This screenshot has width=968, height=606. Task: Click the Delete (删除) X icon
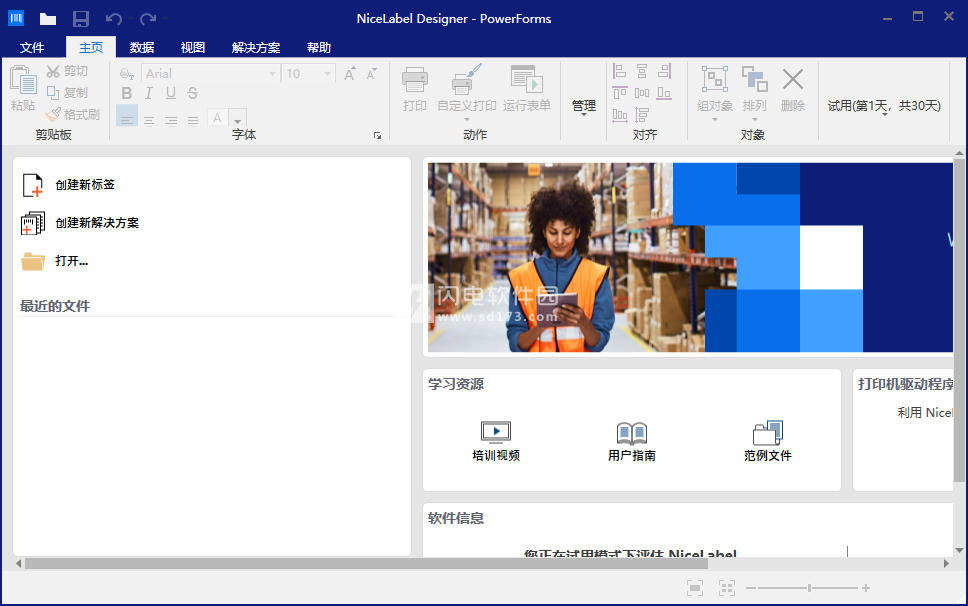click(x=793, y=80)
